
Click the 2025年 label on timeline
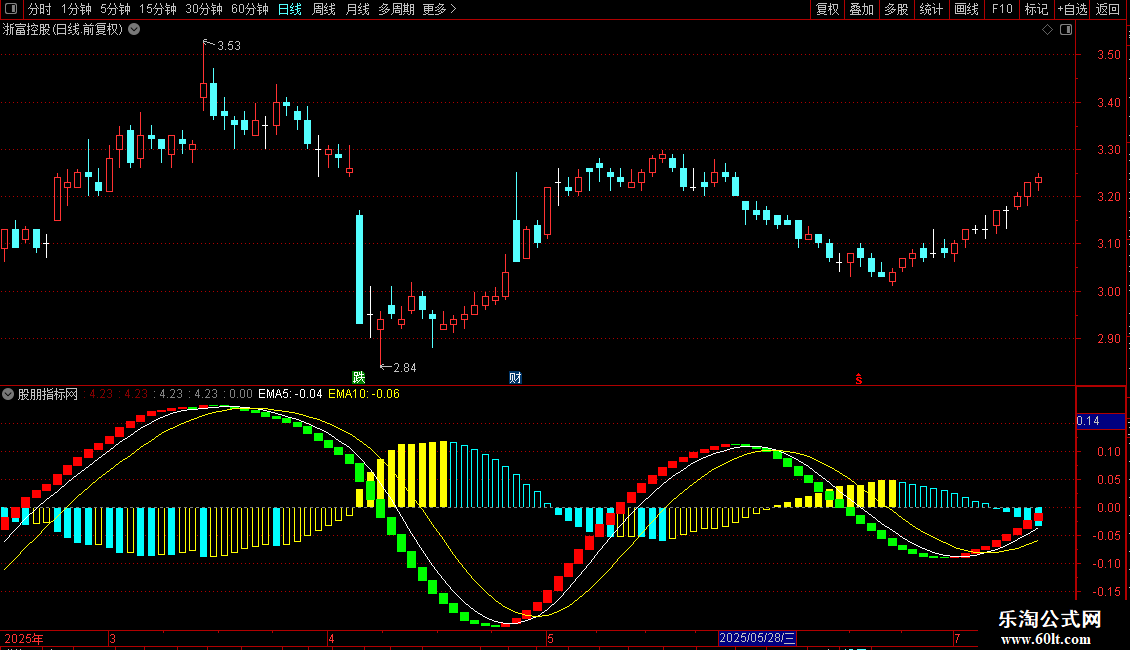[x=24, y=639]
